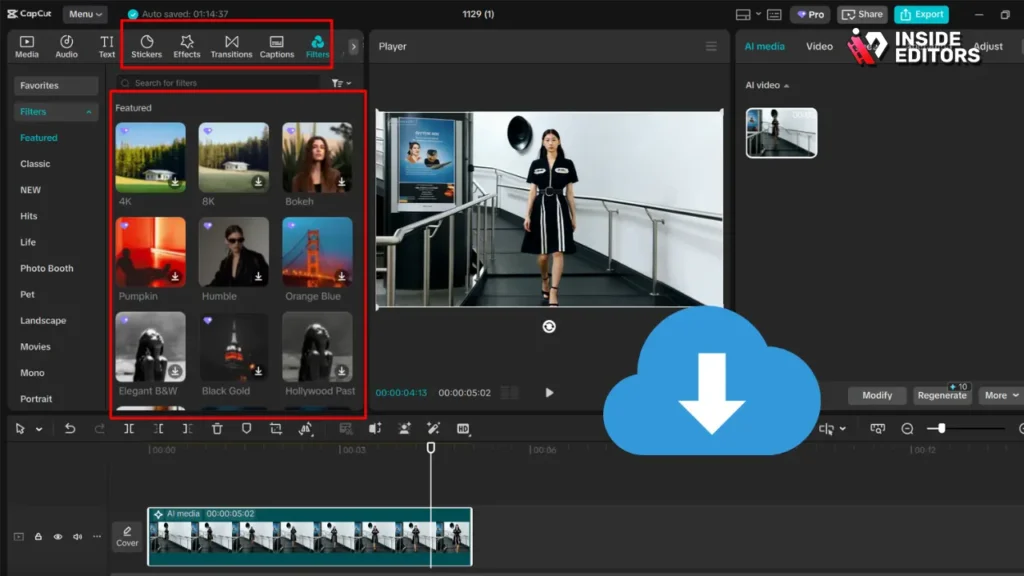Open the CapCut Menu dropdown
This screenshot has width=1024, height=576.
tap(85, 14)
